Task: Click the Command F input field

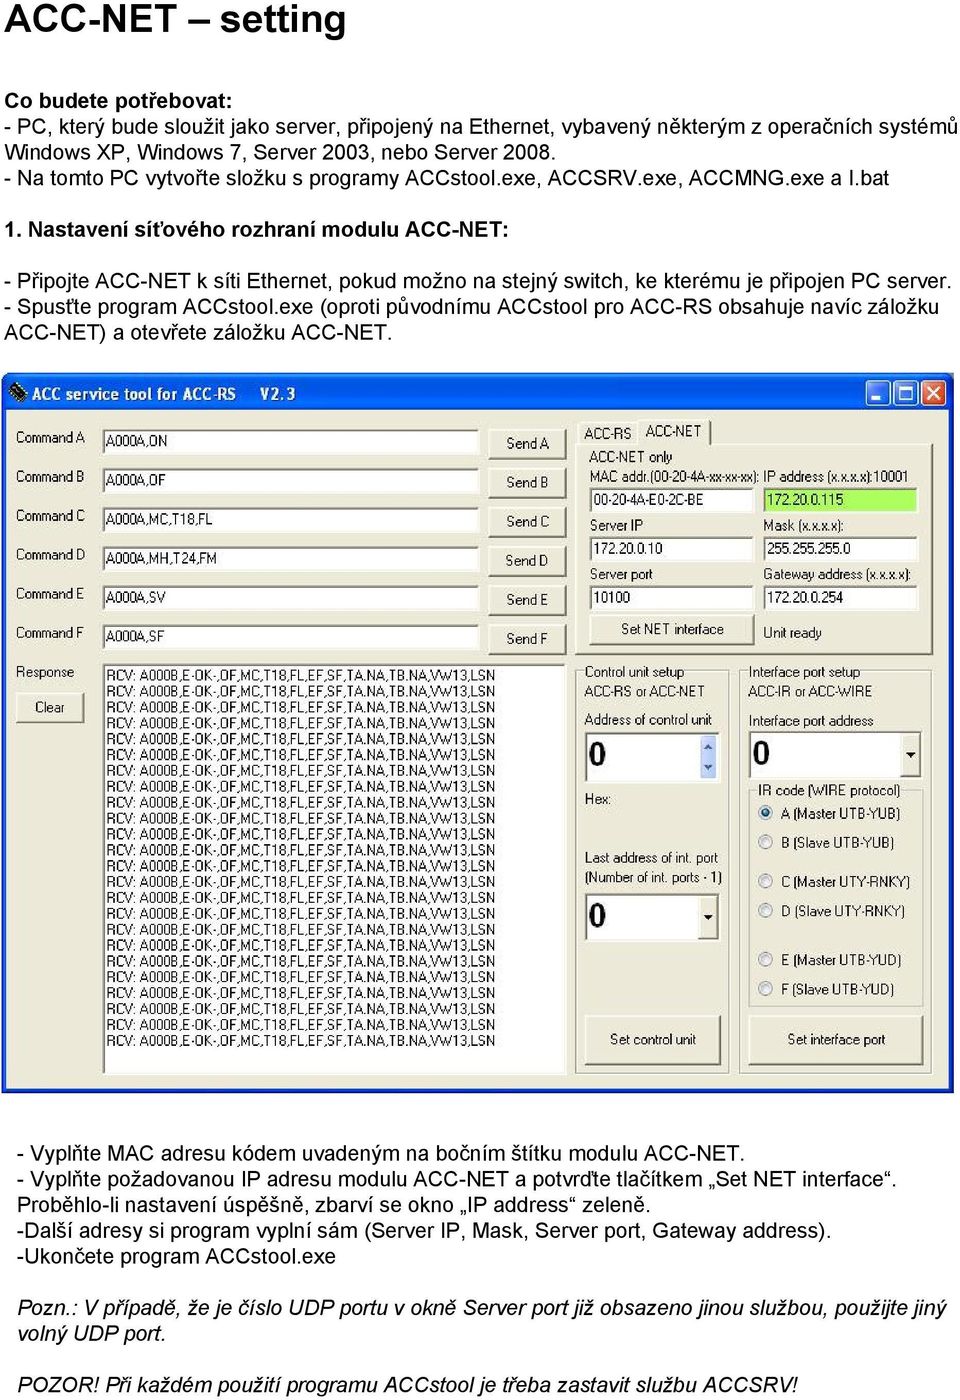Action: (291, 636)
